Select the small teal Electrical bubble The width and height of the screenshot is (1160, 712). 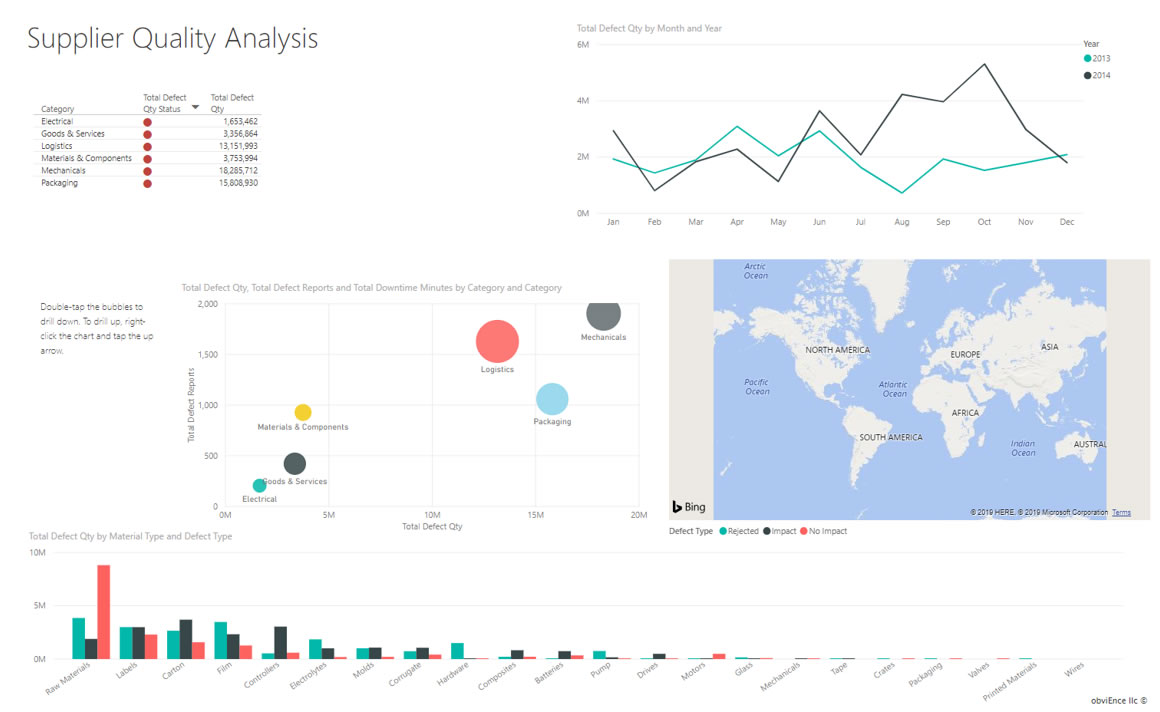[260, 486]
